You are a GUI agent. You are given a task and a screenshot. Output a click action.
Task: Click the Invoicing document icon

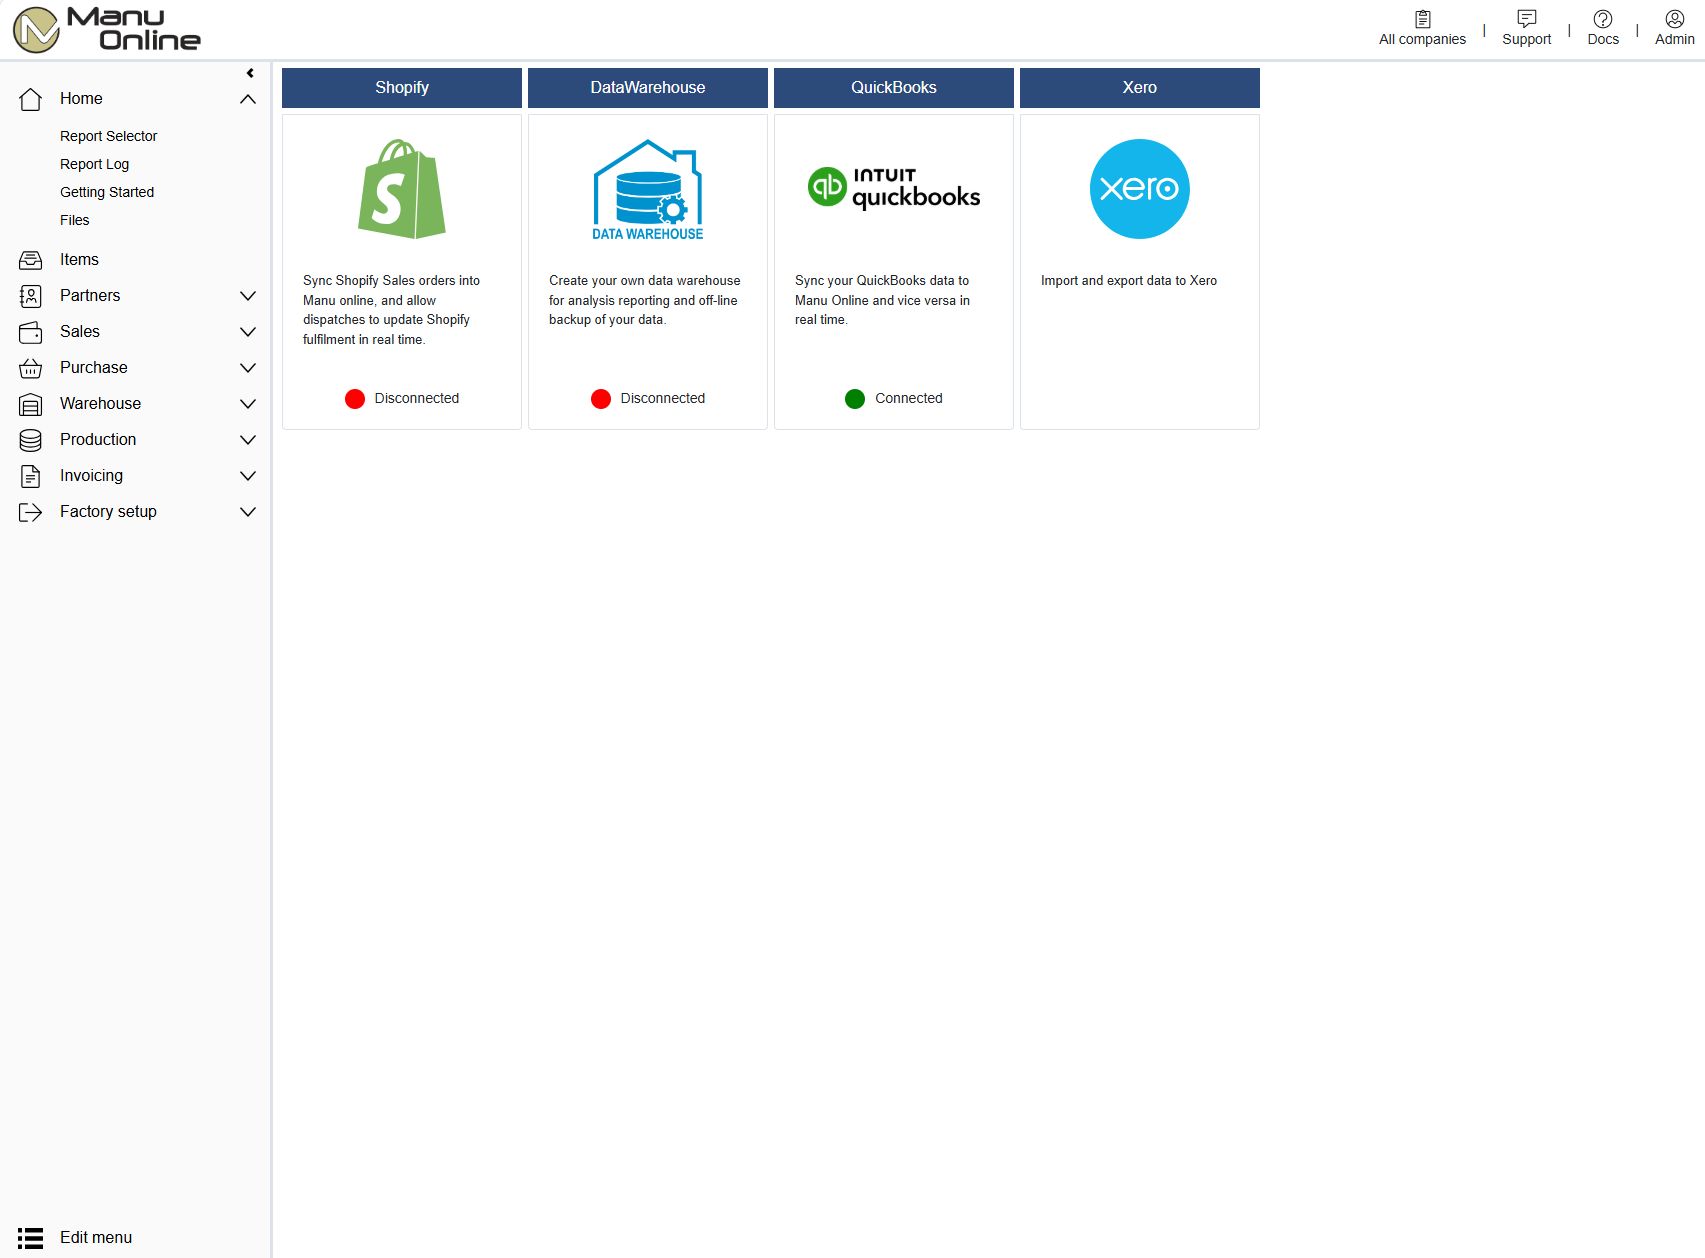[31, 476]
